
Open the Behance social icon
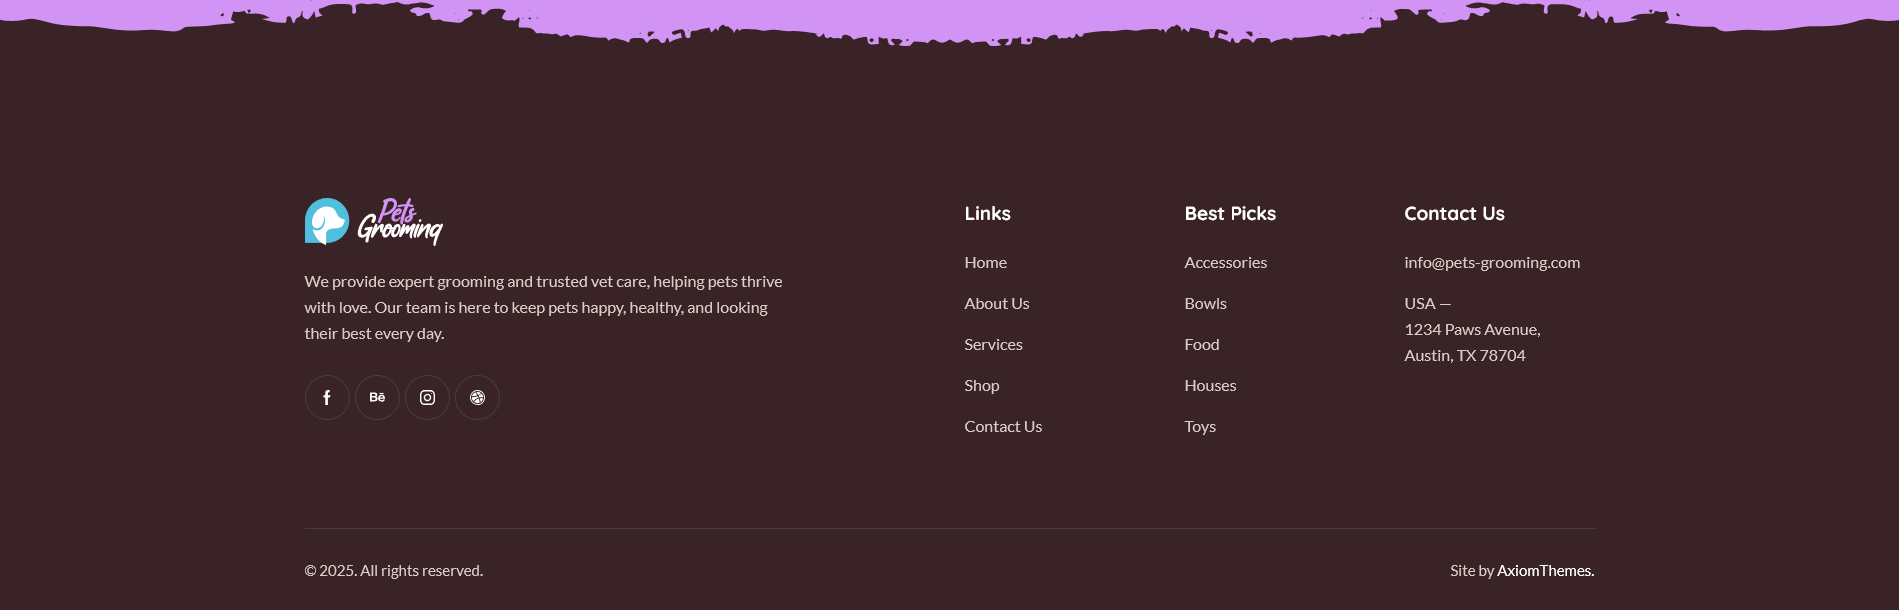(377, 398)
